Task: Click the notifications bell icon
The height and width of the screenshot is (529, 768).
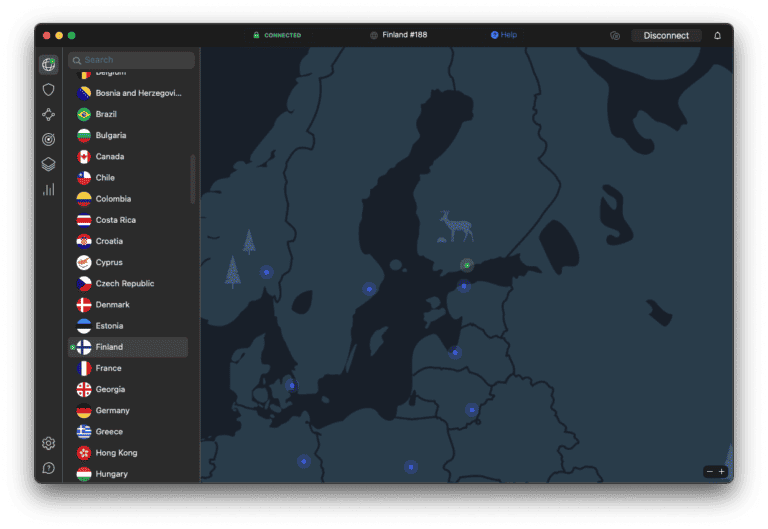Action: pos(717,36)
